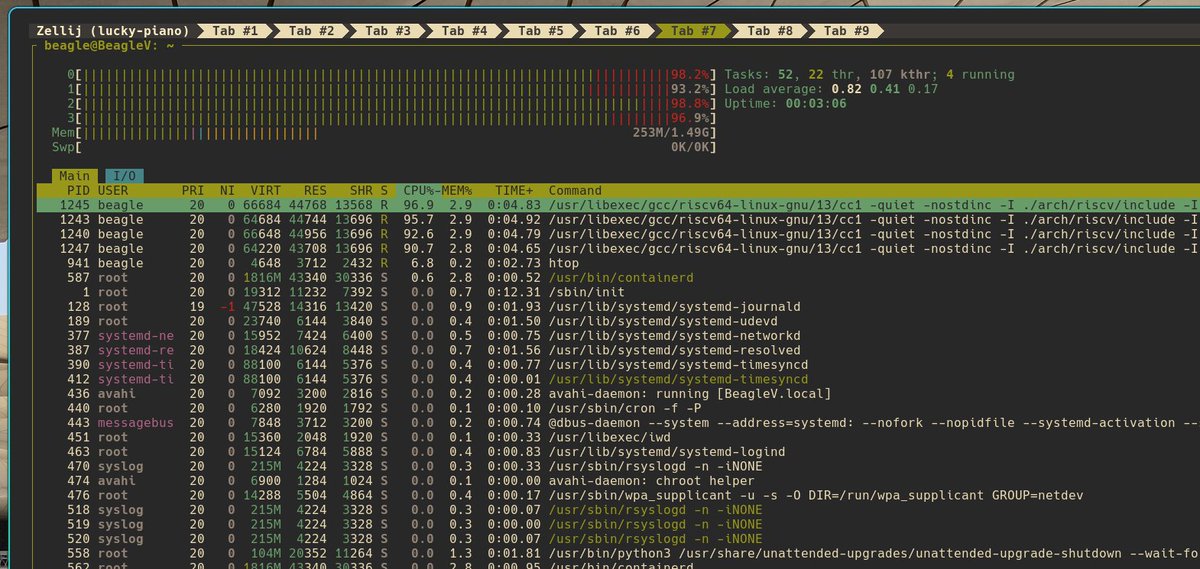Go to Zellij Tab #5
This screenshot has width=1200, height=569.
coord(541,31)
